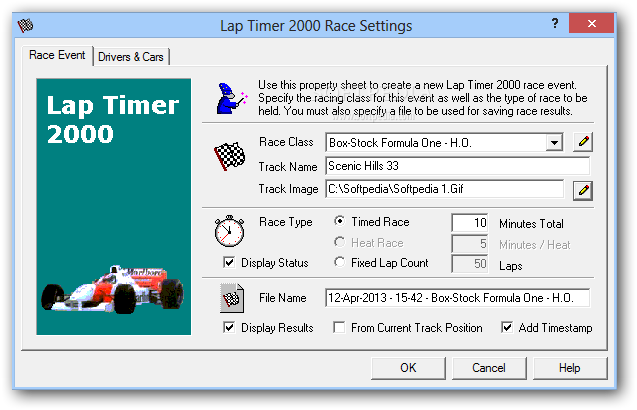Click the pencil browse icon beside Track Image
The height and width of the screenshot is (410, 637).
click(583, 190)
